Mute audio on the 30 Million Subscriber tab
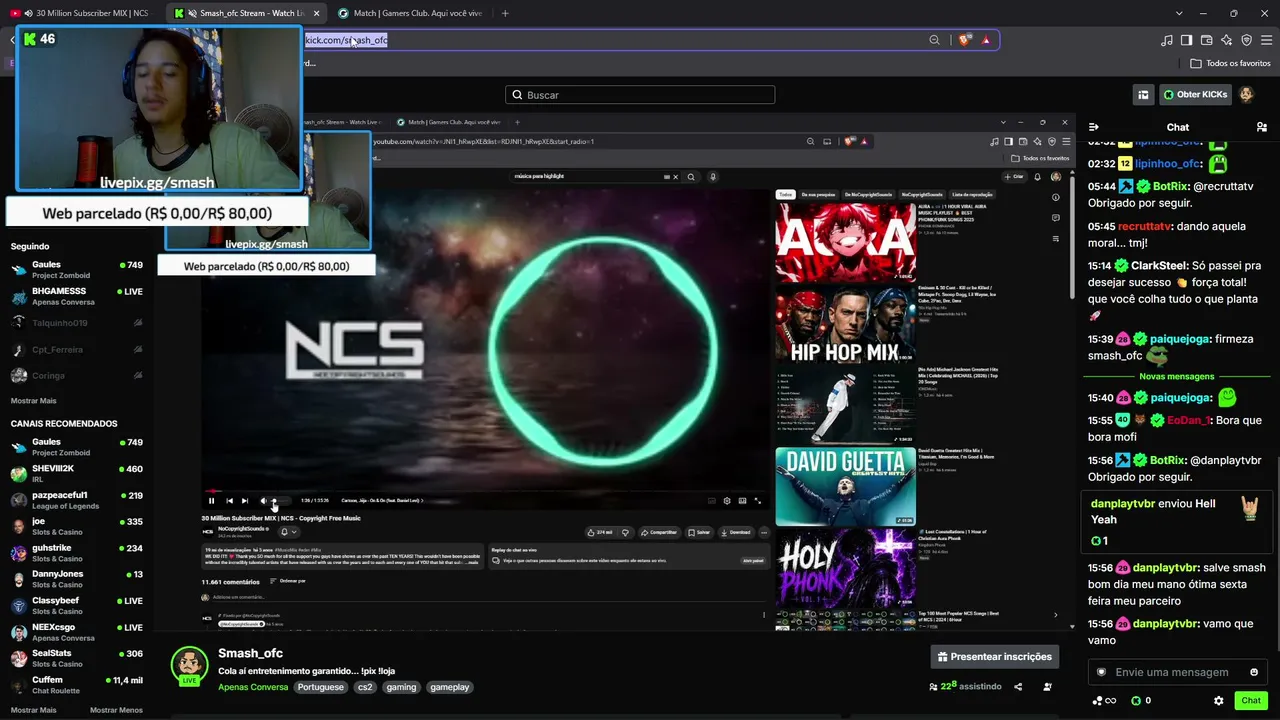1280x720 pixels. pos(27,13)
